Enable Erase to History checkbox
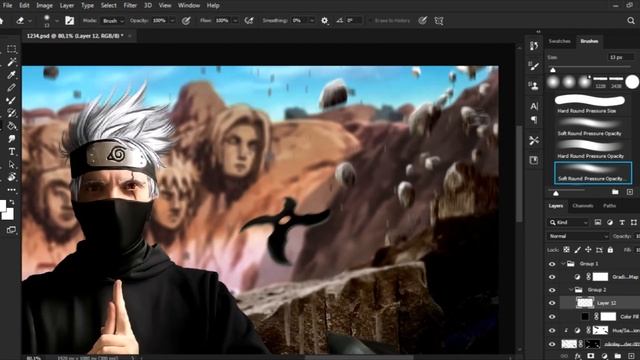The width and height of the screenshot is (640, 360). (371, 20)
